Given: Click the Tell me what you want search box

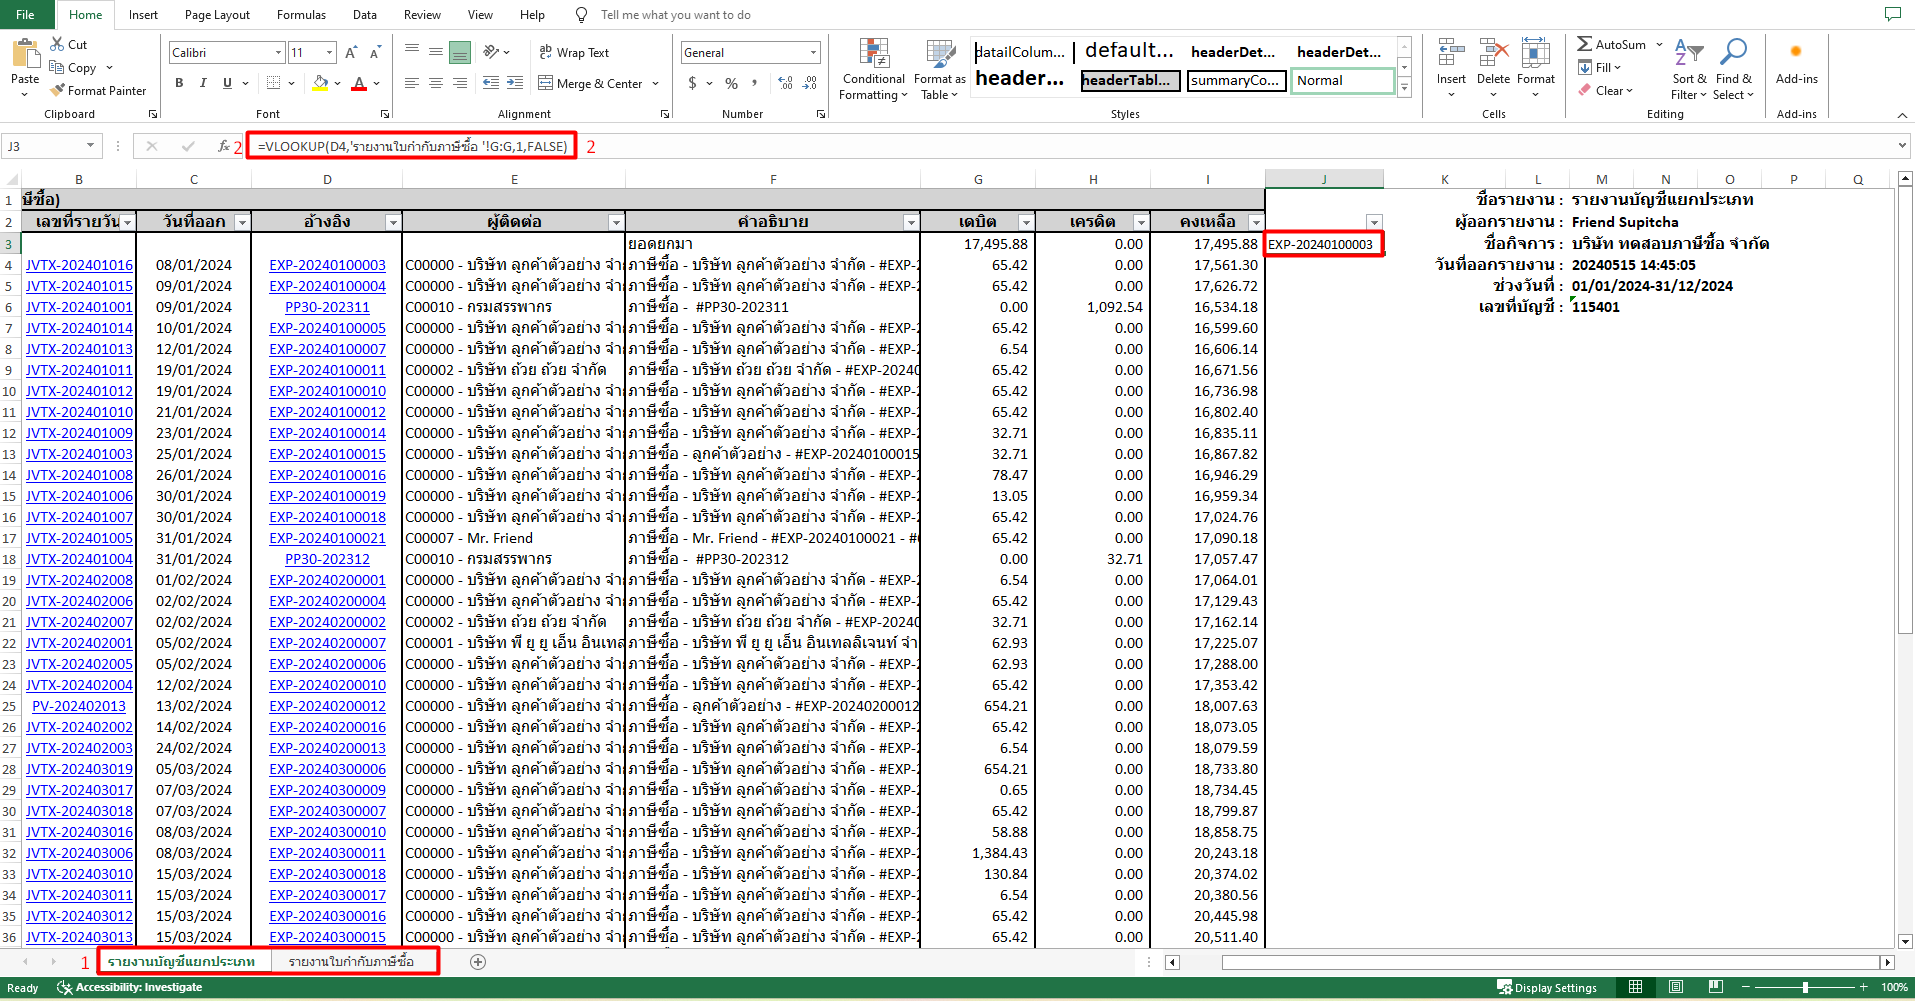Looking at the screenshot, I should [675, 15].
